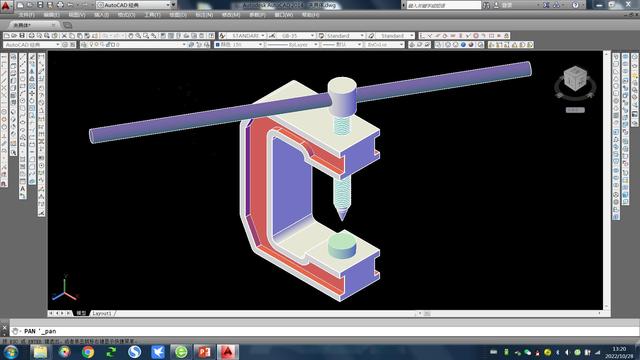Viewport: 640px width, 360px height.
Task: Click the Pan hand icon in standard toolbar
Action: tap(131, 36)
